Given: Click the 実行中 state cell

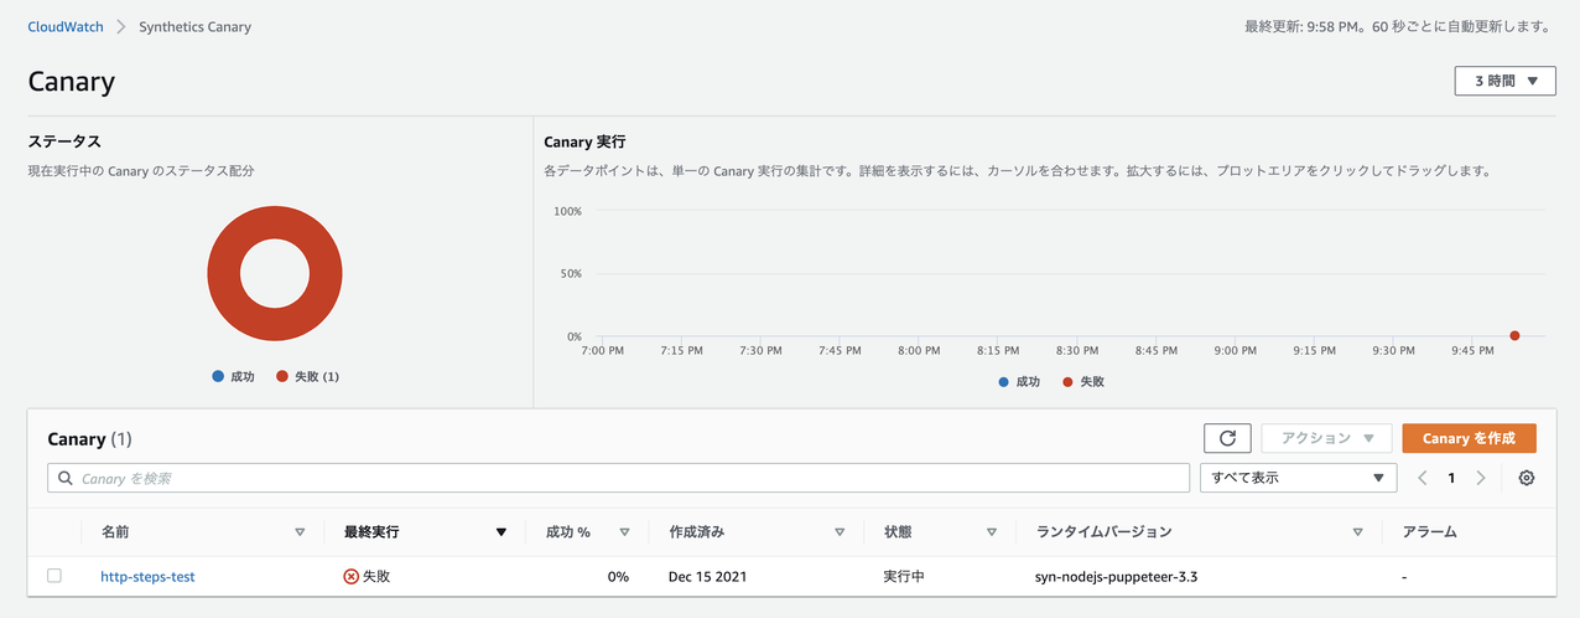Looking at the screenshot, I should [x=904, y=577].
